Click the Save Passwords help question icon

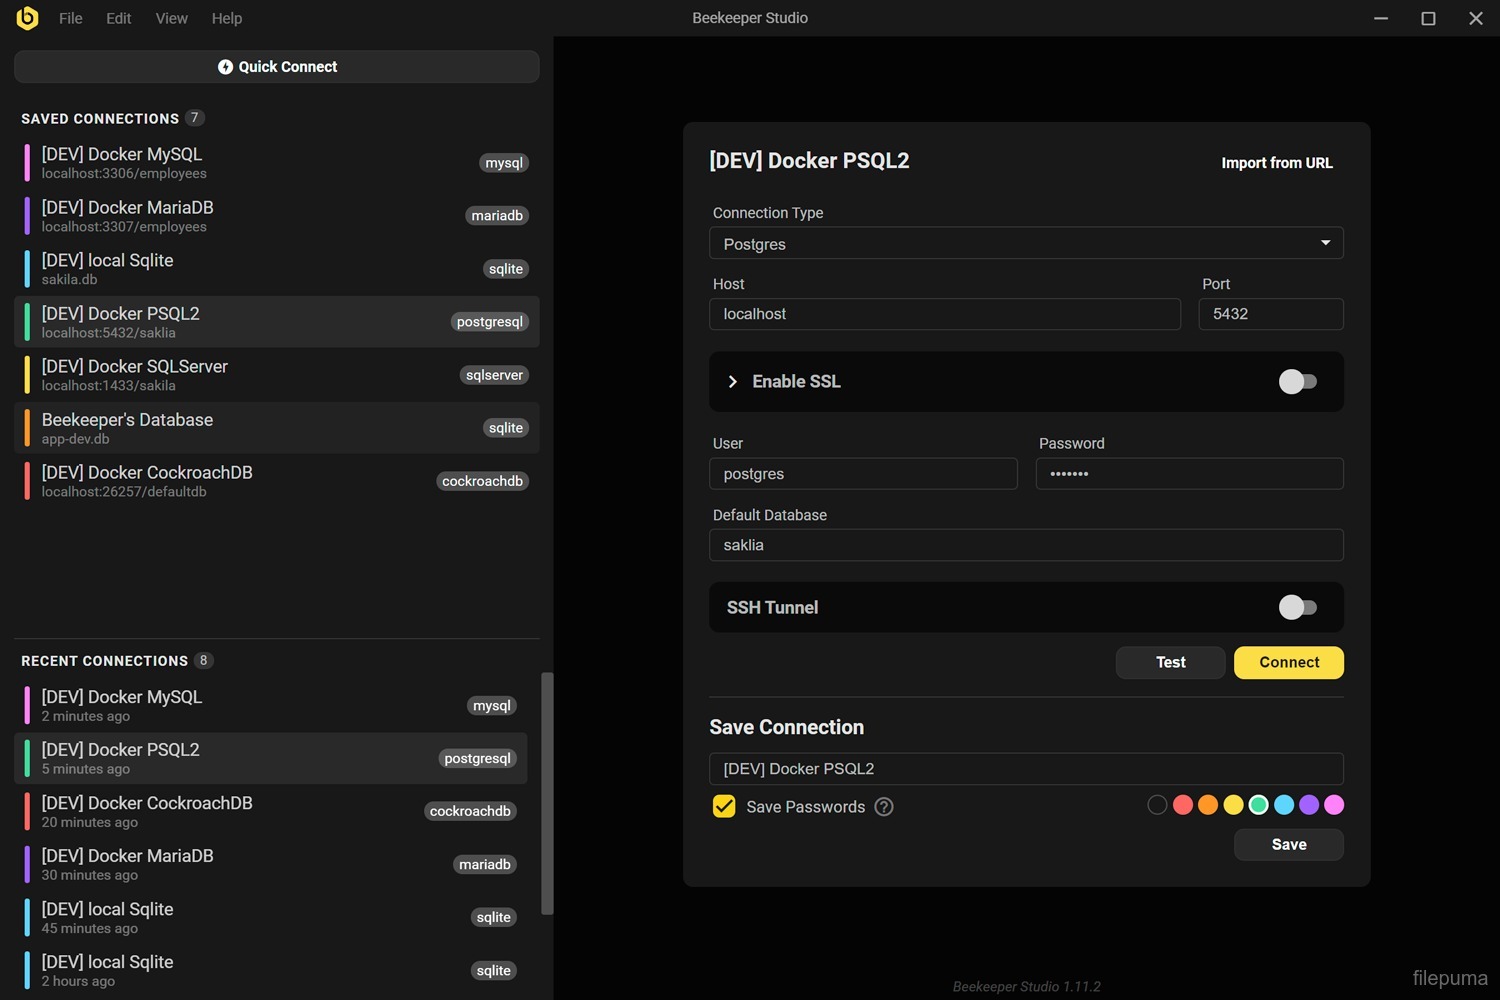884,807
